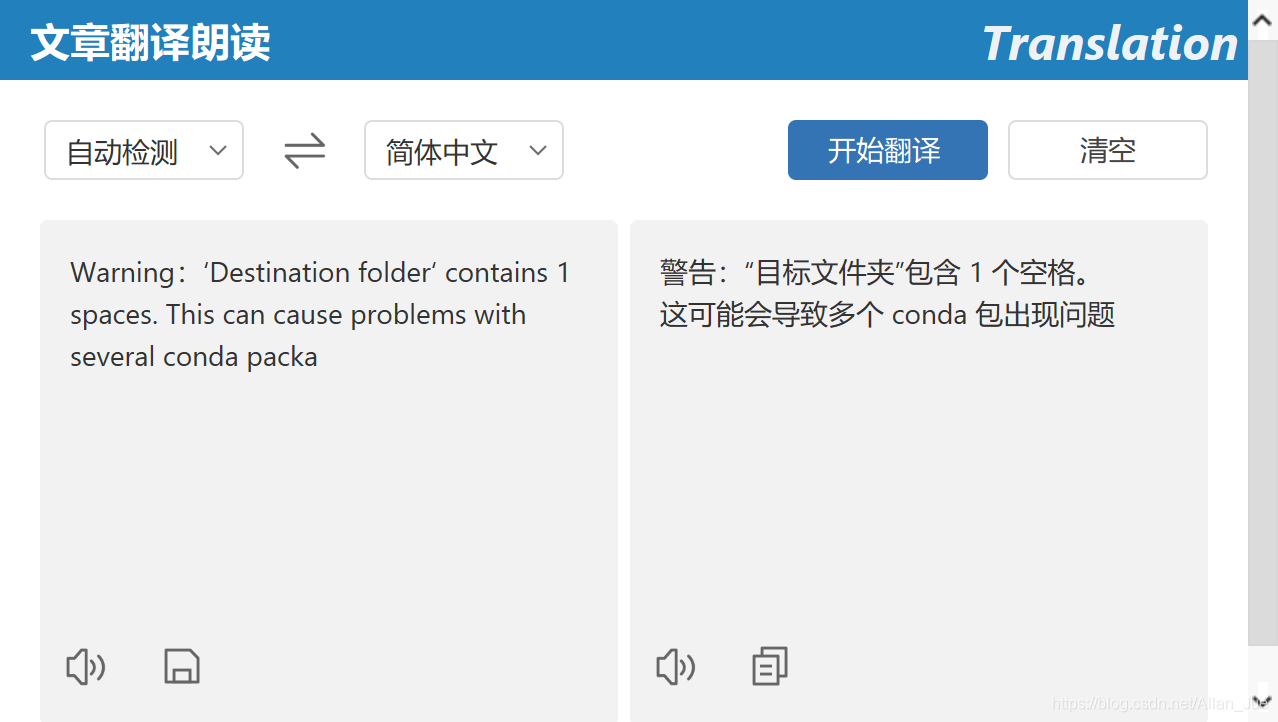Open the 简体中文 target language dropdown
Image resolution: width=1278 pixels, height=722 pixels.
(463, 150)
